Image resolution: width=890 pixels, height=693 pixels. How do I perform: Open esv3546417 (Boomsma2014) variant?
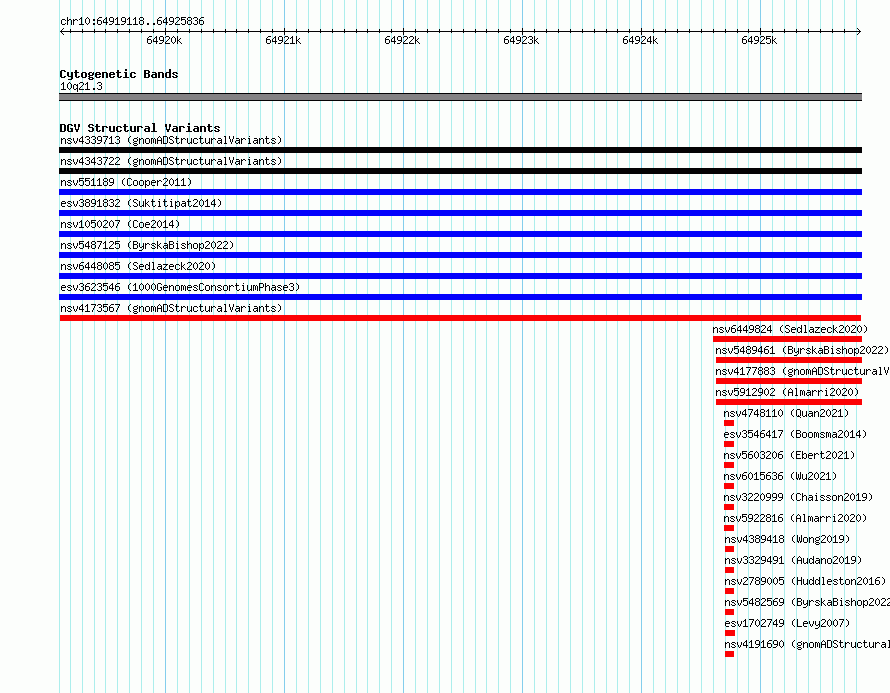tap(795, 434)
